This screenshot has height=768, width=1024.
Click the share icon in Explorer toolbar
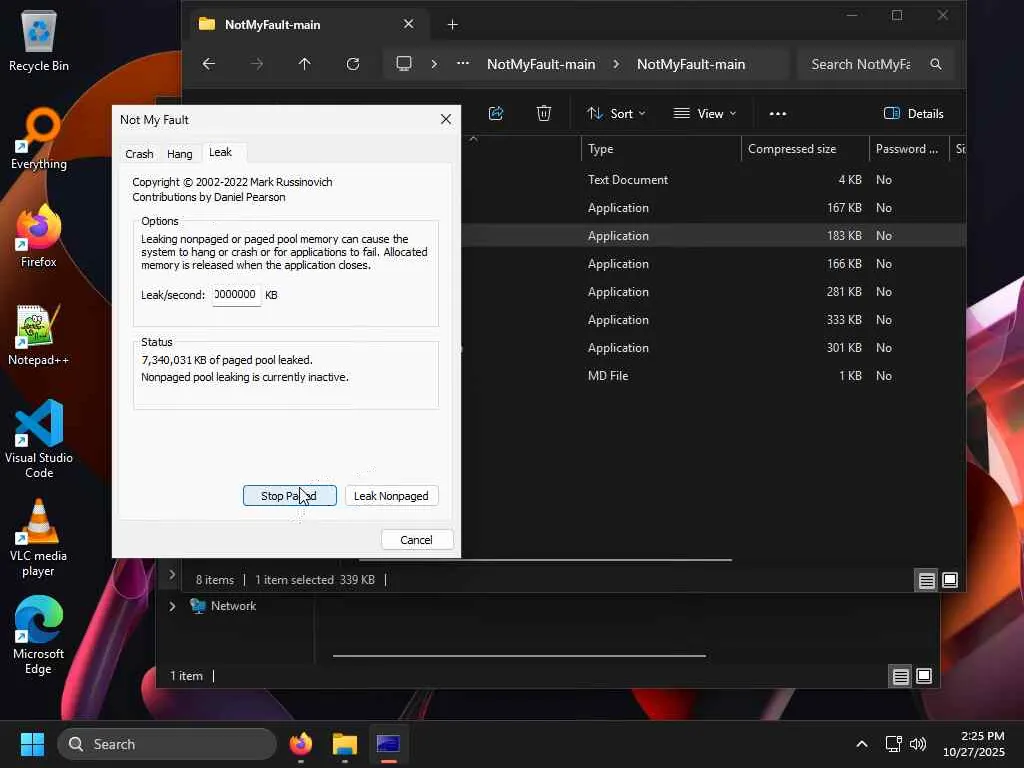point(496,113)
